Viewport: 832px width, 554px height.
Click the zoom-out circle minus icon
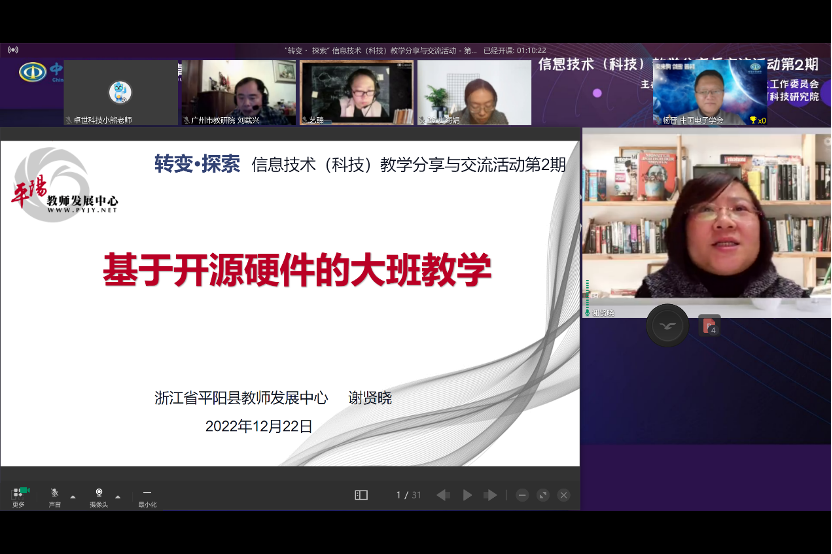click(x=522, y=495)
